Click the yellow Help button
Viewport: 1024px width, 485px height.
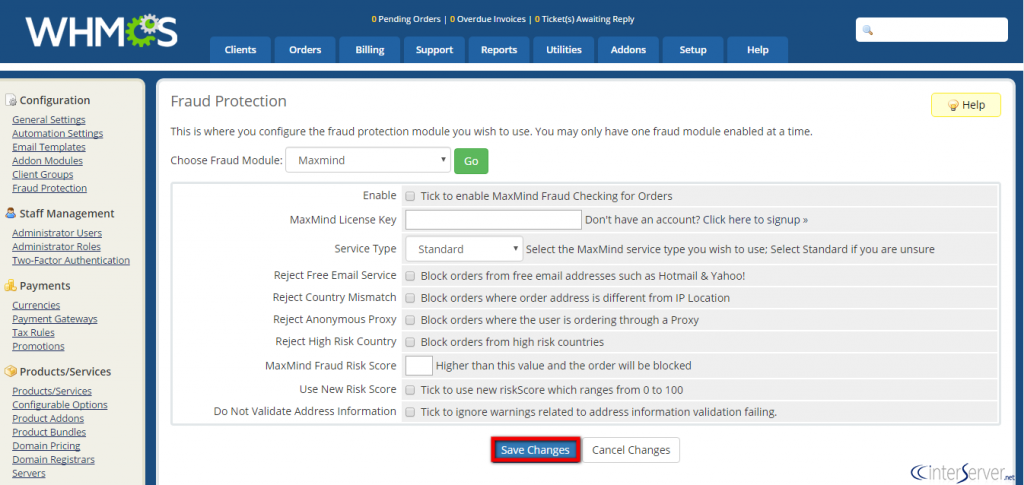(x=965, y=105)
